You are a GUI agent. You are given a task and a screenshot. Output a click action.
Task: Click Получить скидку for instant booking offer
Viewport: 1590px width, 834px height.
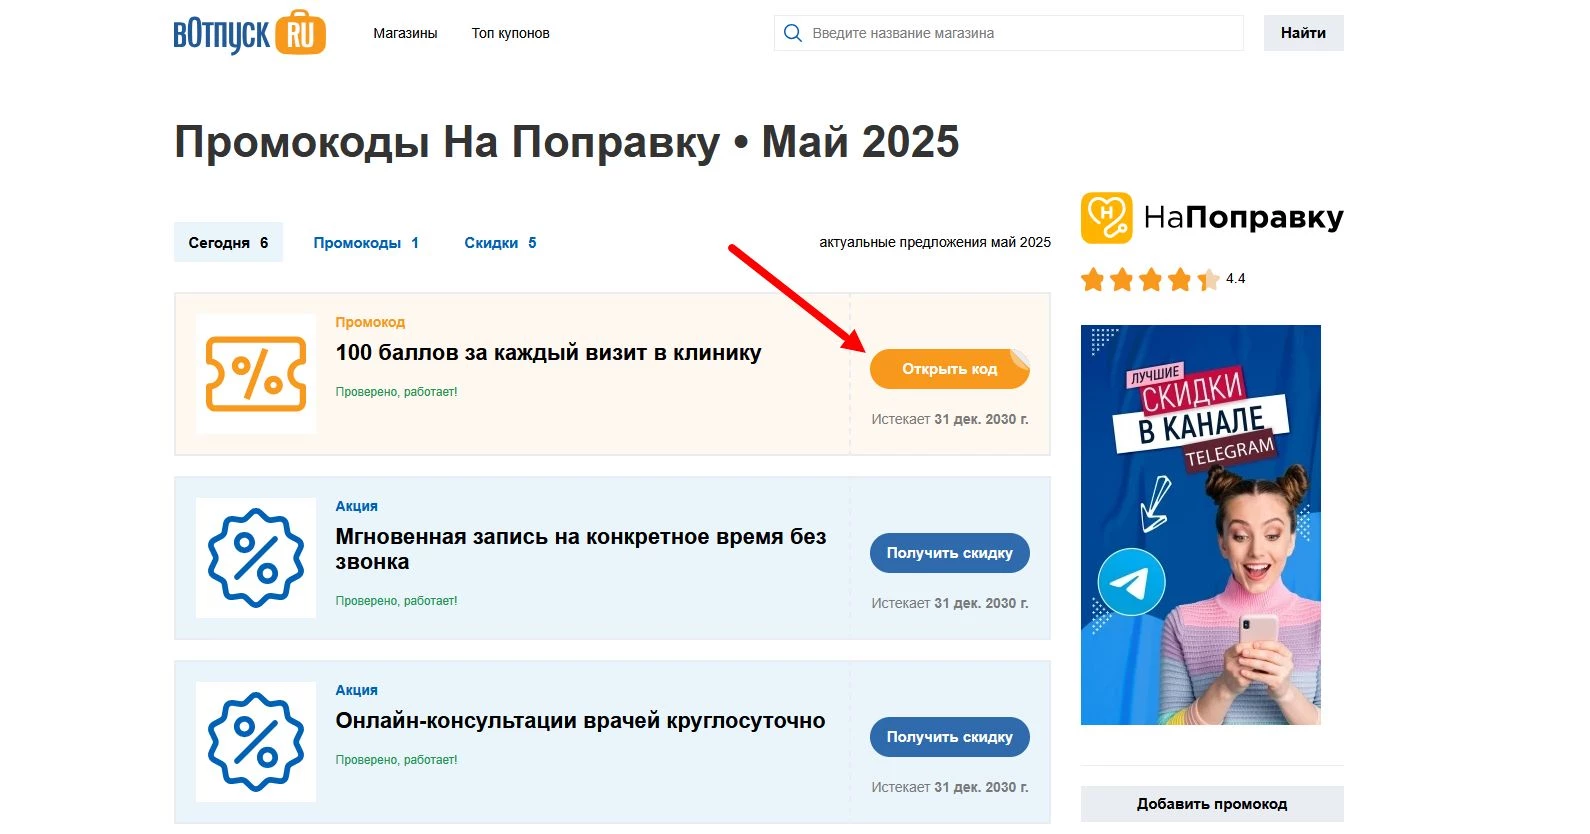coord(948,552)
